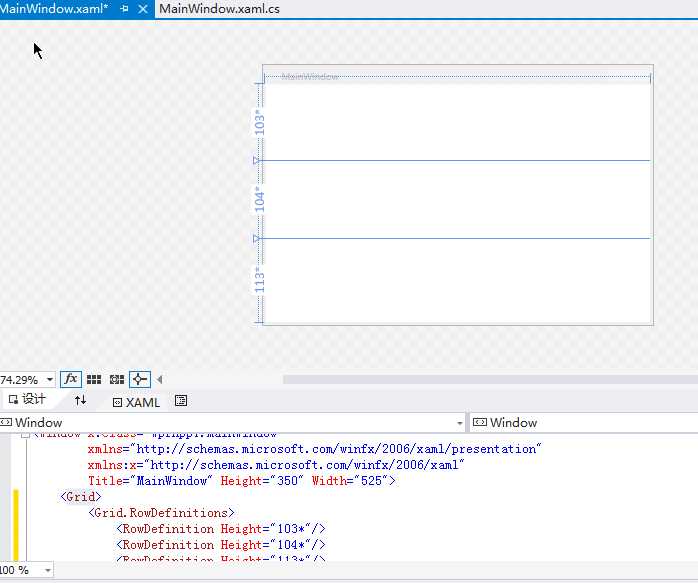The height and width of the screenshot is (583, 698).
Task: Click the xmlns presentation namespace line
Action: click(x=315, y=449)
